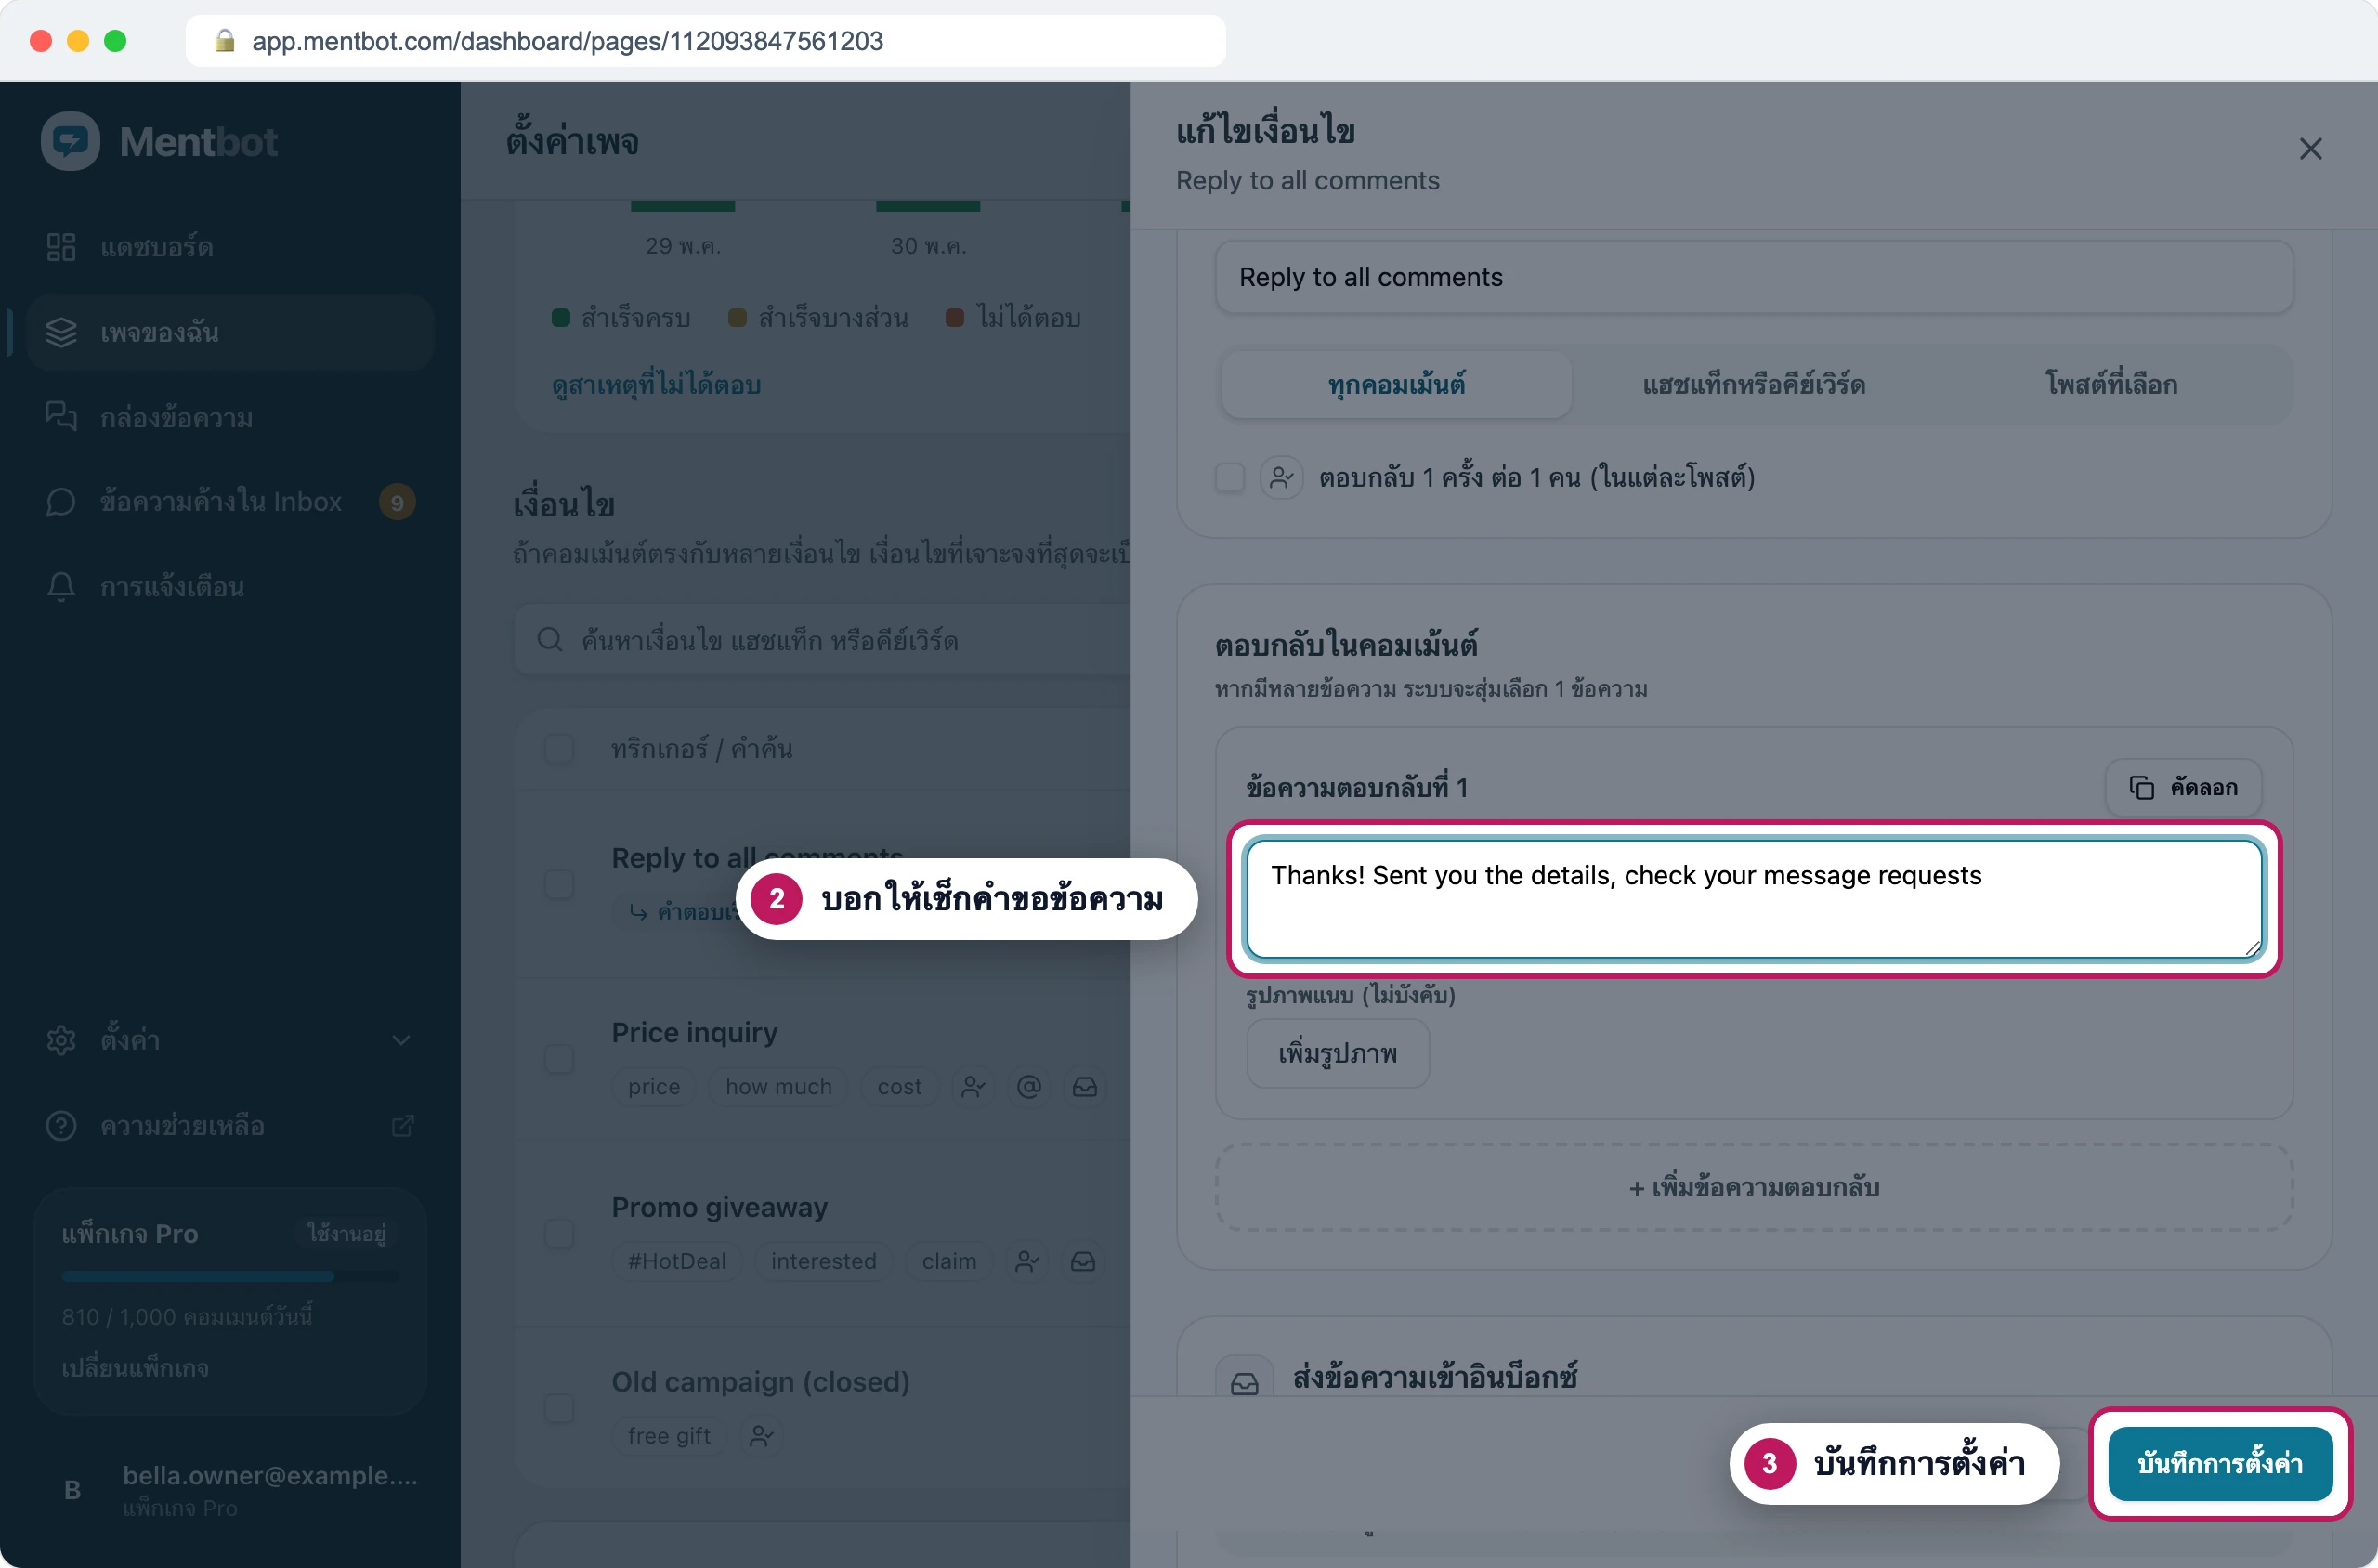Click ดูสาเหตุที่ไม่ได้ตอบ link
Screen dimensions: 2378x1568
coord(656,385)
